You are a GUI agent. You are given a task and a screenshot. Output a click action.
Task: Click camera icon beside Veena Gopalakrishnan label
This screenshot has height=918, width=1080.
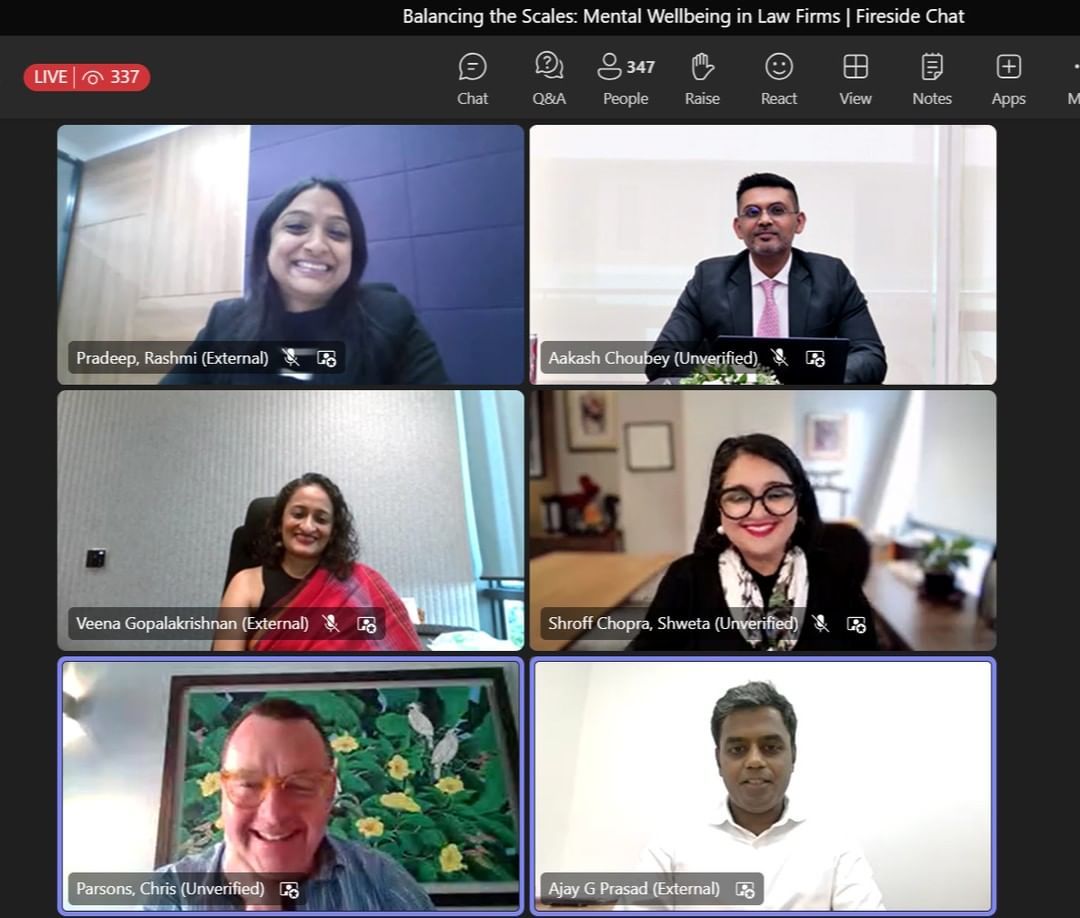(367, 624)
